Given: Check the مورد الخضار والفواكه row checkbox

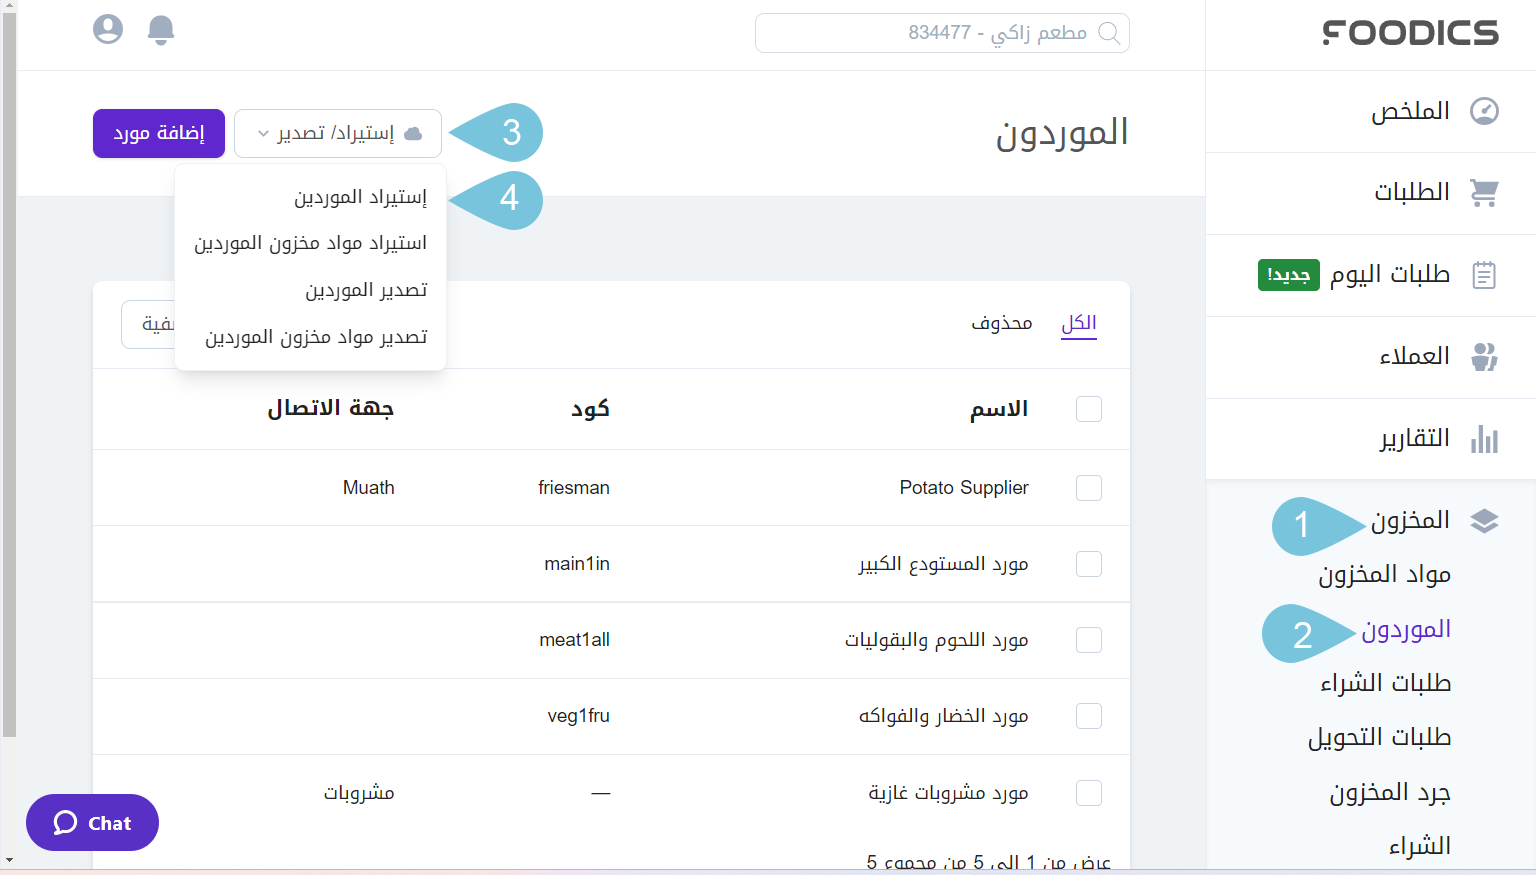Looking at the screenshot, I should (1088, 716).
